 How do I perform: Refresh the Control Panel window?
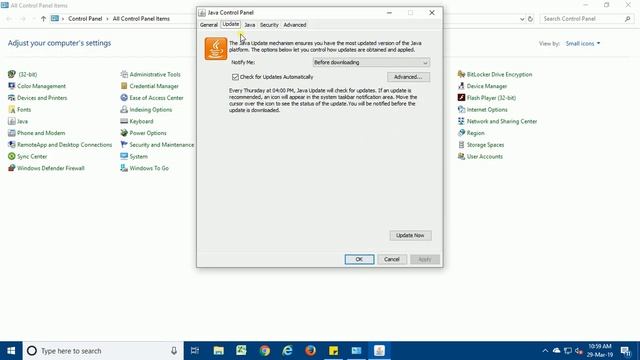(x=530, y=19)
